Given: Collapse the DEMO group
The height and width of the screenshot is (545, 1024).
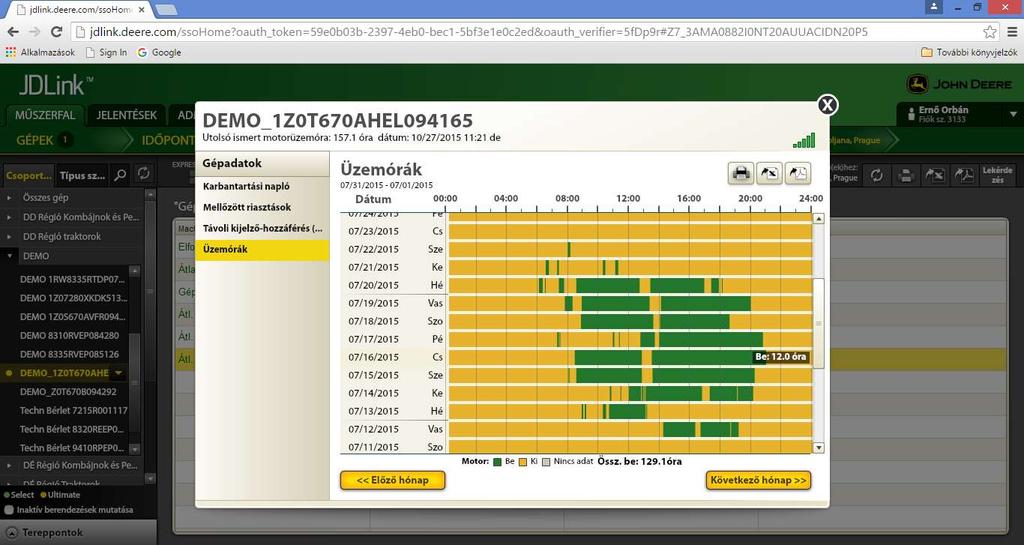Looking at the screenshot, I should (x=9, y=256).
